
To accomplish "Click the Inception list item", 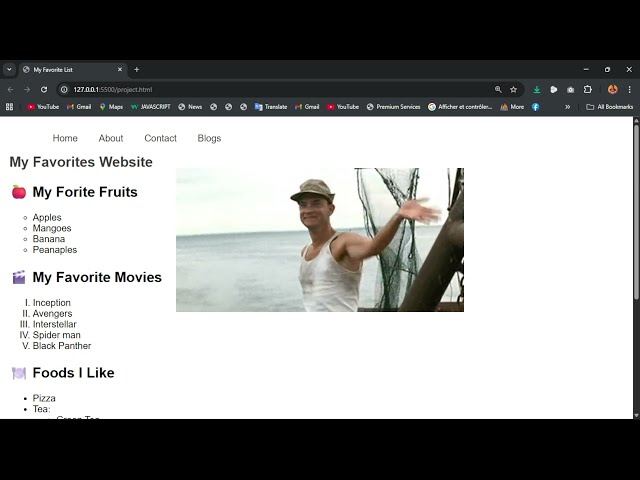I will [x=51, y=302].
